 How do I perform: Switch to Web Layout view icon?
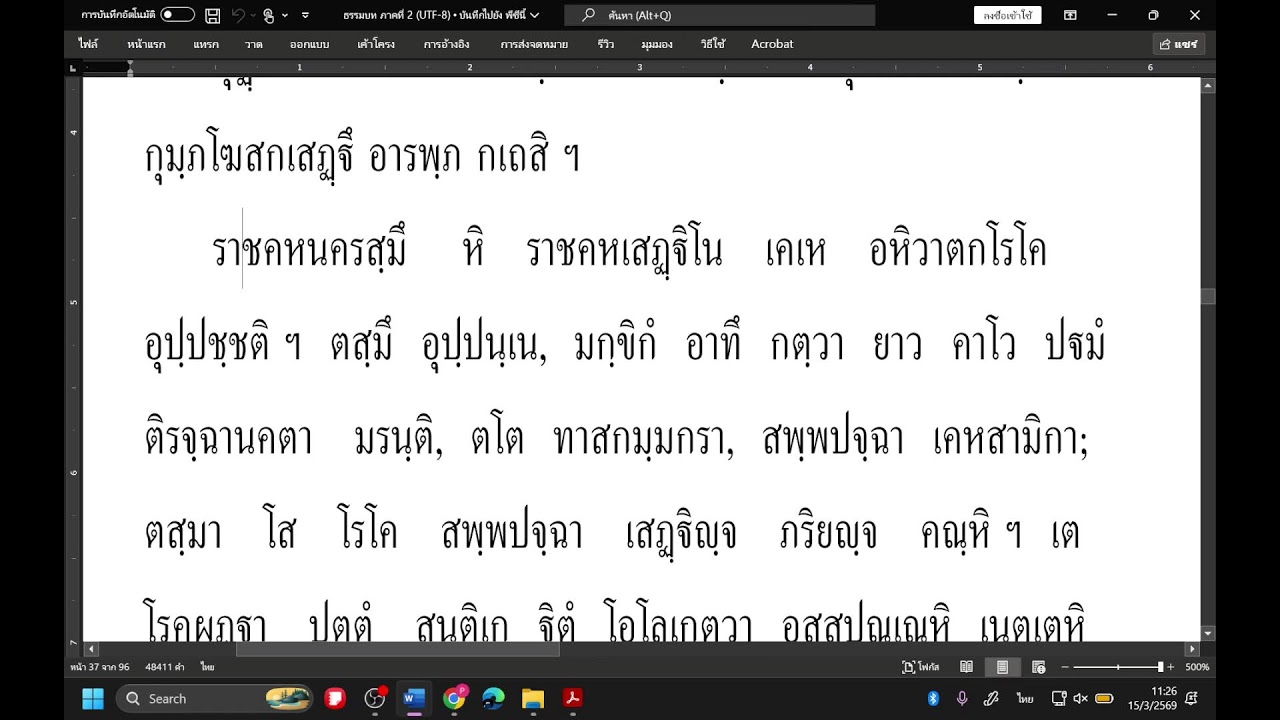(x=1038, y=667)
